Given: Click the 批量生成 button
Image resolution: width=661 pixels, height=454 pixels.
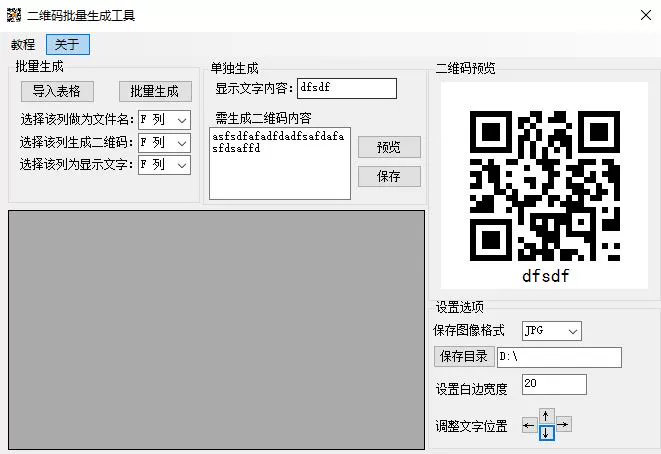Looking at the screenshot, I should click(x=155, y=91).
